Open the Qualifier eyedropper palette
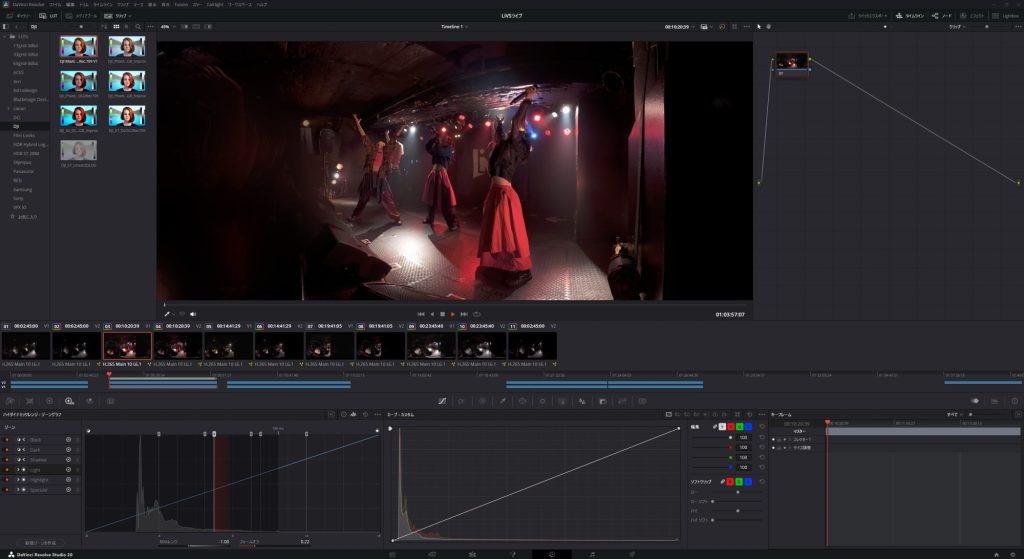Screen dimensions: 1024x559 click(x=502, y=401)
